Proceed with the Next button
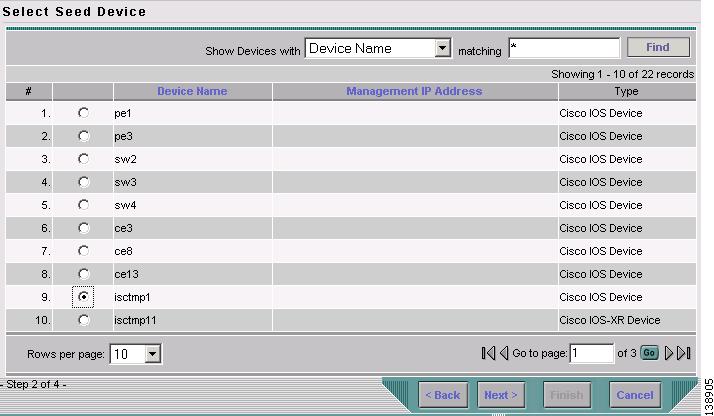 click(x=500, y=395)
